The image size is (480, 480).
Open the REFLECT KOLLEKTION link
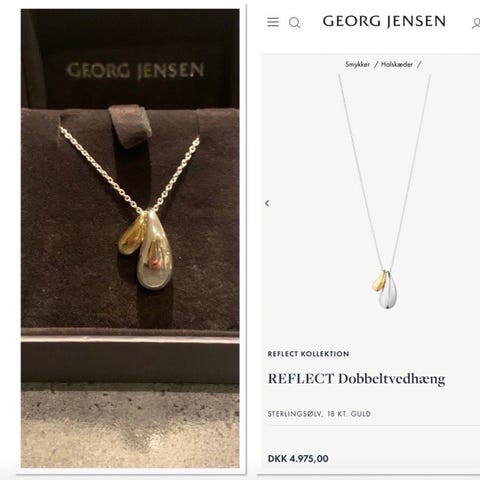[308, 354]
